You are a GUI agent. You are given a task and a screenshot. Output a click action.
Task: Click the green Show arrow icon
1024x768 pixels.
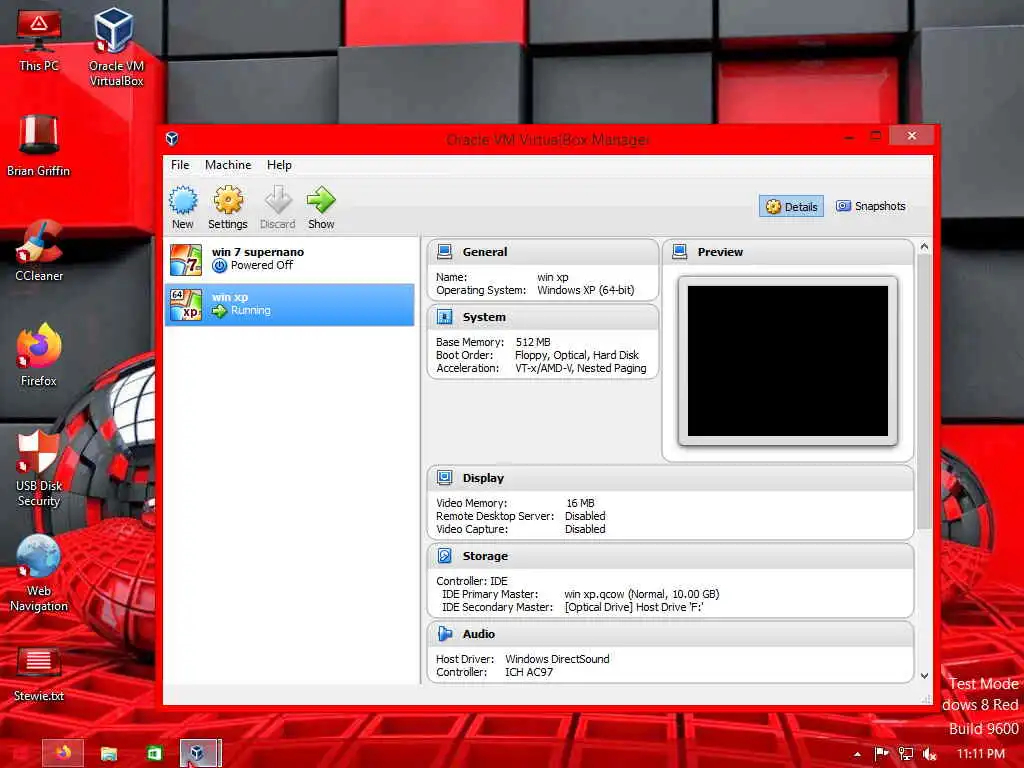click(x=321, y=200)
